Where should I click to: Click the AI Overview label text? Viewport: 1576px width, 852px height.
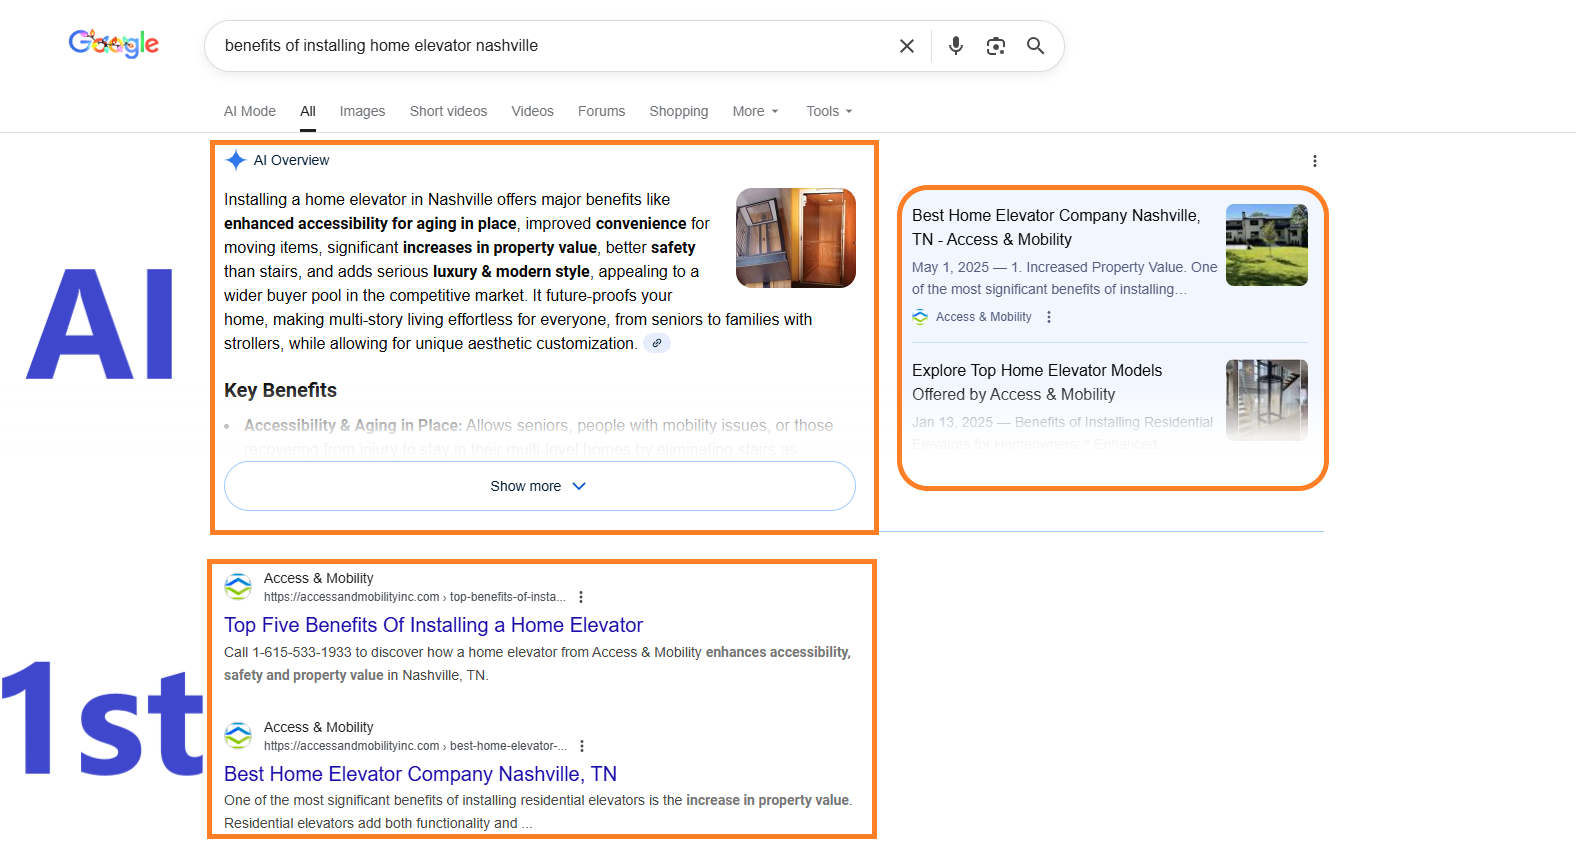pos(291,160)
